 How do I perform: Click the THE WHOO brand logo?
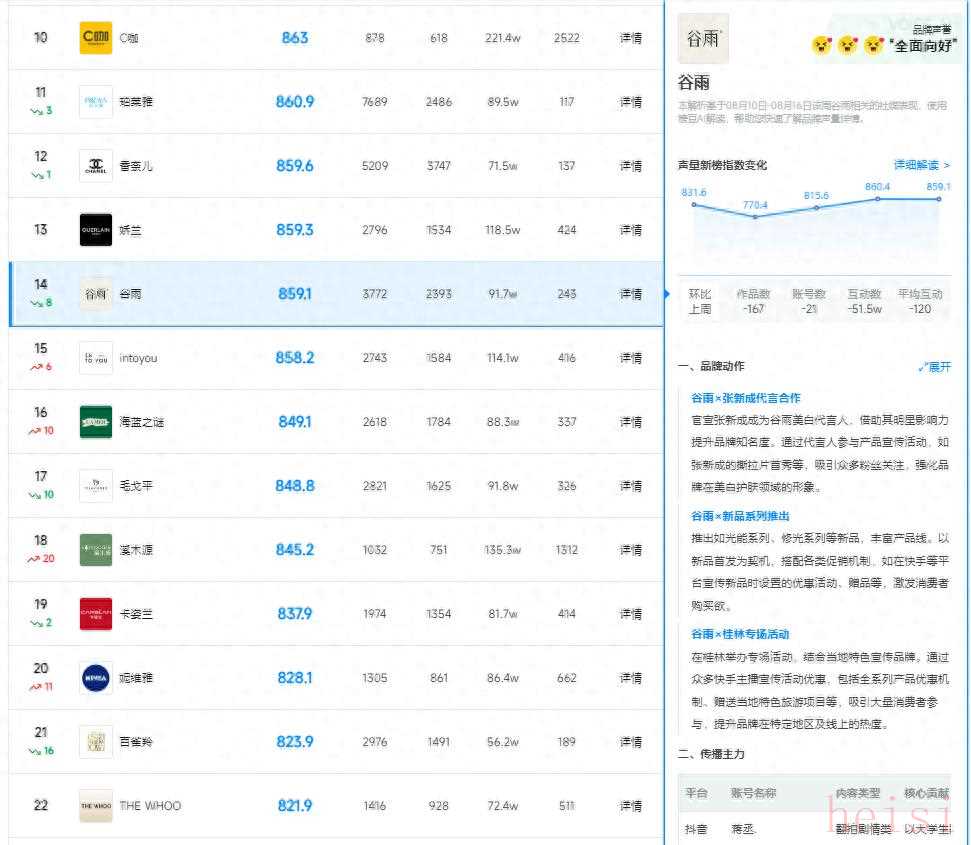[x=96, y=806]
